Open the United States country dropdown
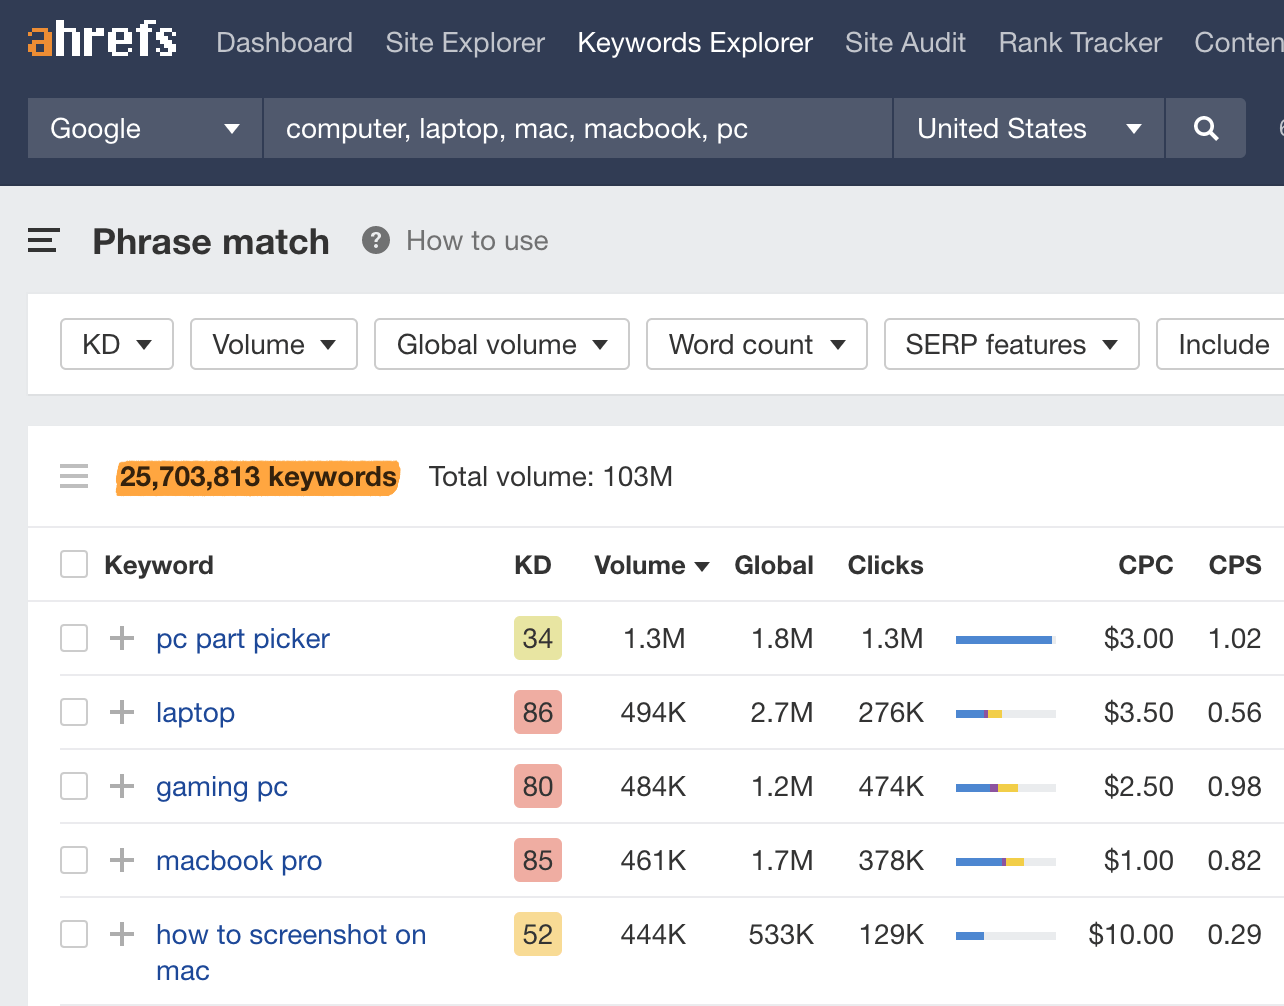Screen dimensions: 1284x1006 coord(1028,128)
